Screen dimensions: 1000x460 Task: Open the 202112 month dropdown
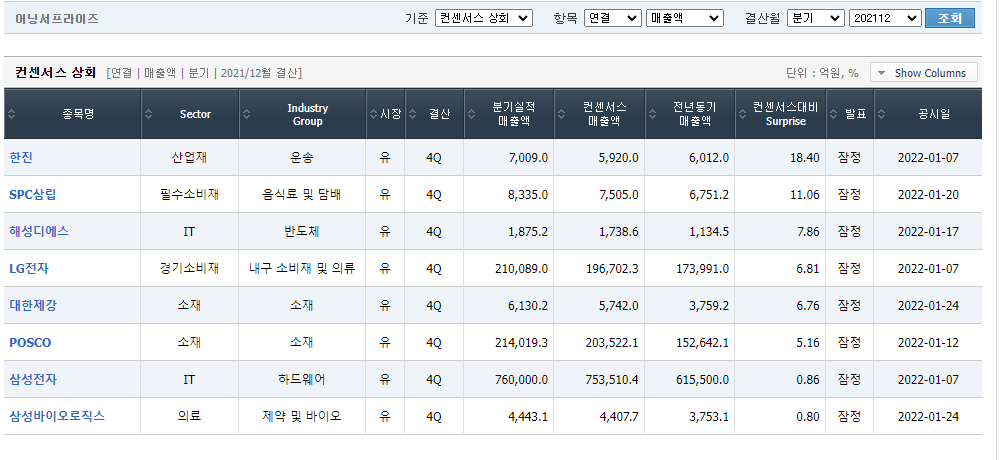pyautogui.click(x=885, y=18)
